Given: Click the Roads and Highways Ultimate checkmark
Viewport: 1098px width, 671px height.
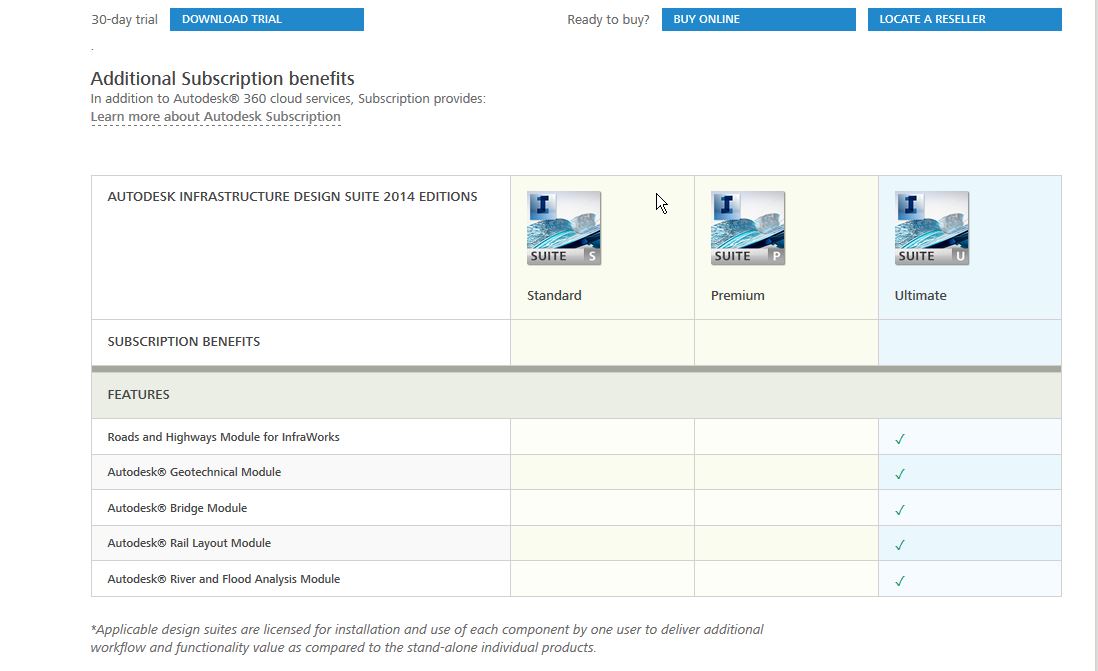Looking at the screenshot, I should pos(901,436).
